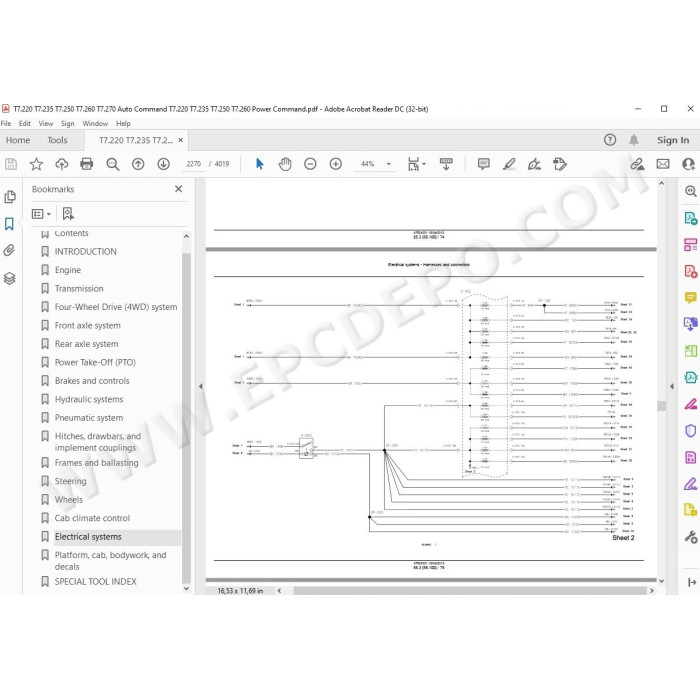Screen dimensions: 700x700
Task: Bookmark the file with the star icon
Action: pos(36,164)
